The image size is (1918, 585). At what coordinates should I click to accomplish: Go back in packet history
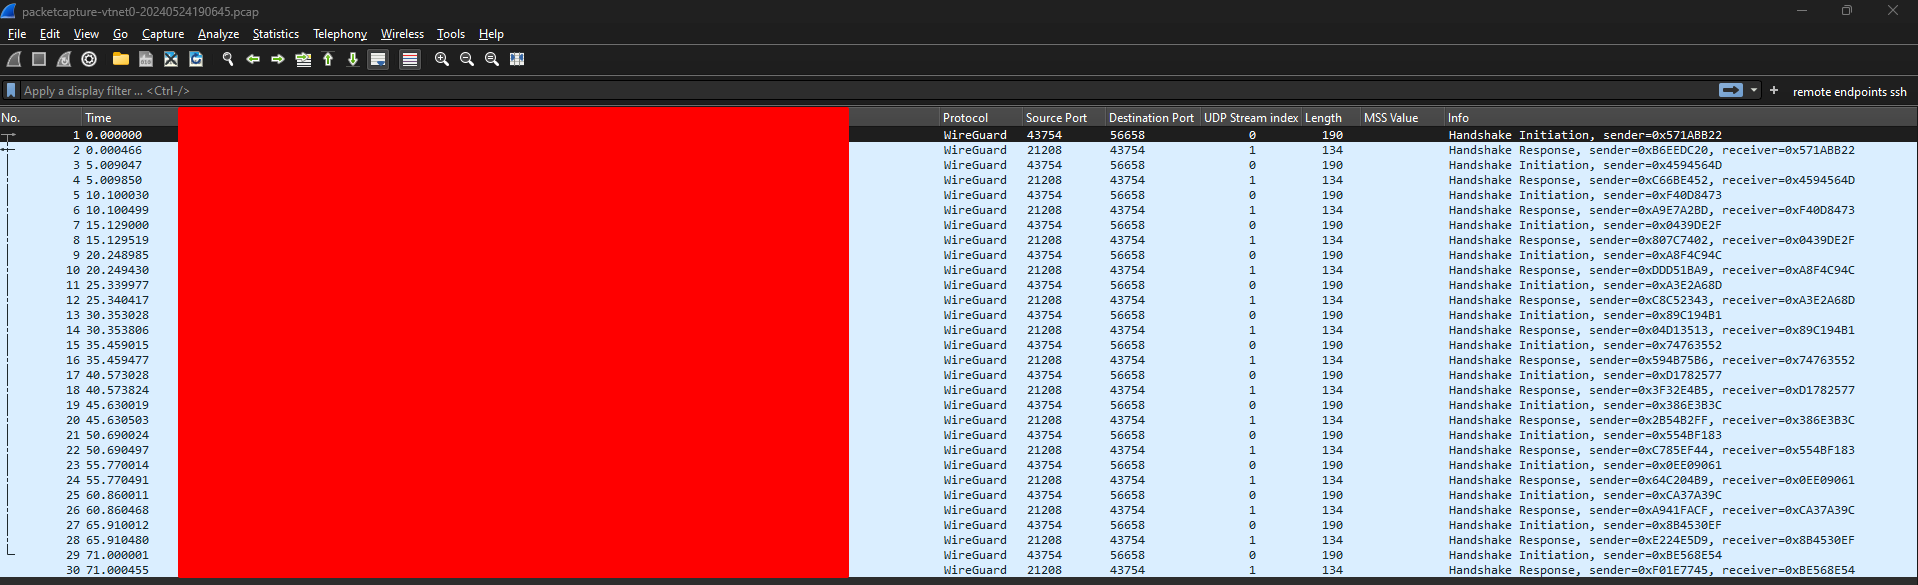pyautogui.click(x=253, y=59)
